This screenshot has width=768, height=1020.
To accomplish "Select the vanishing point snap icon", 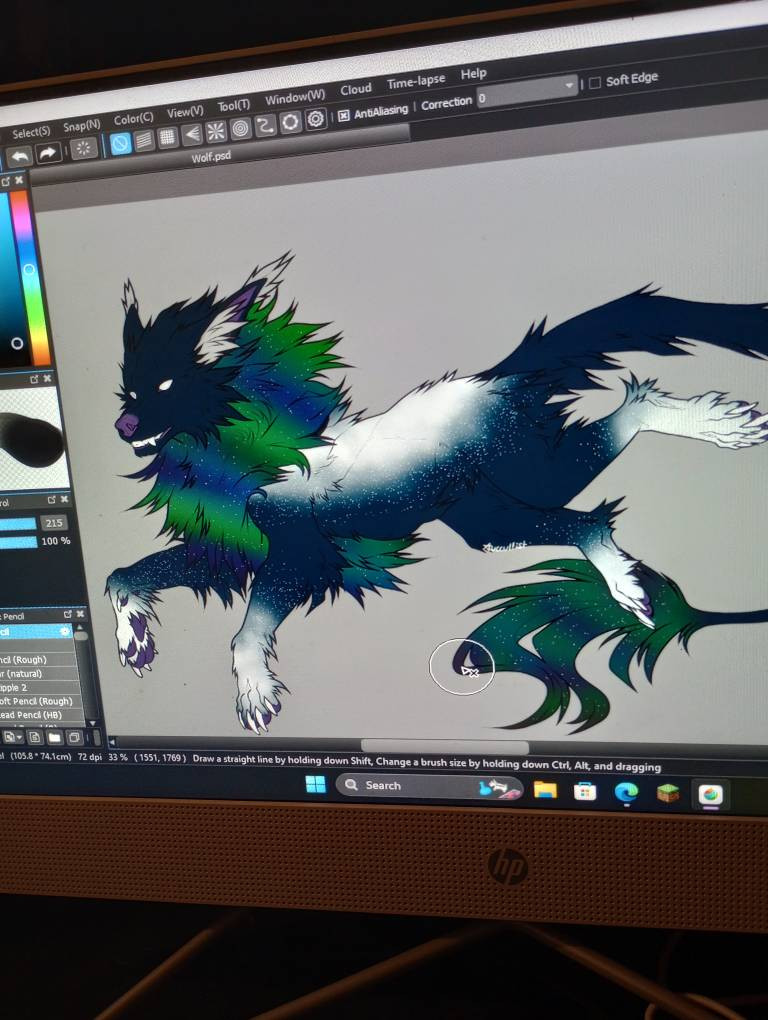I will pos(191,134).
